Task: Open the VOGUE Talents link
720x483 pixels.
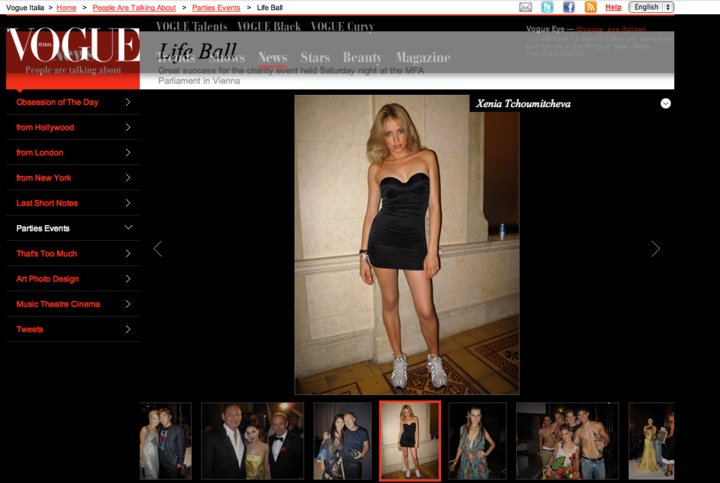Action: pyautogui.click(x=191, y=27)
